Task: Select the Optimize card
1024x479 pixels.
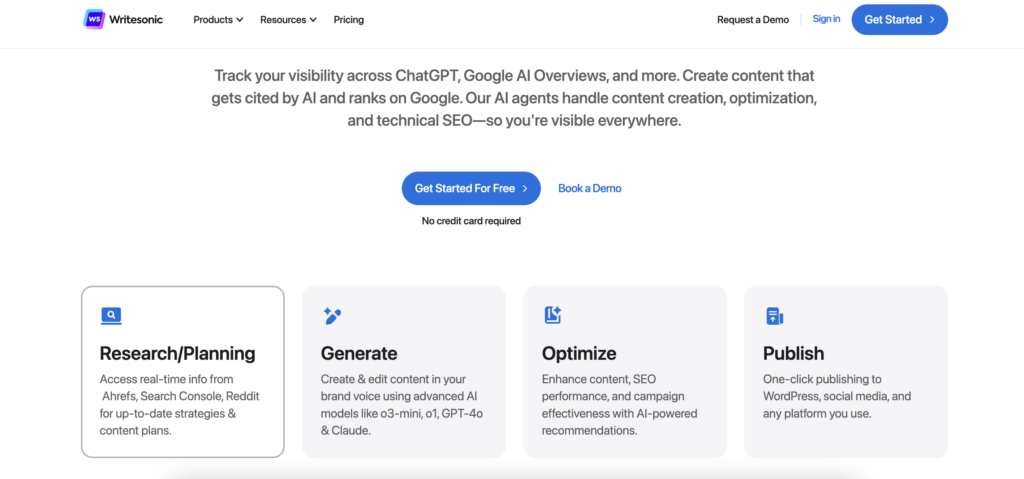Action: point(625,372)
